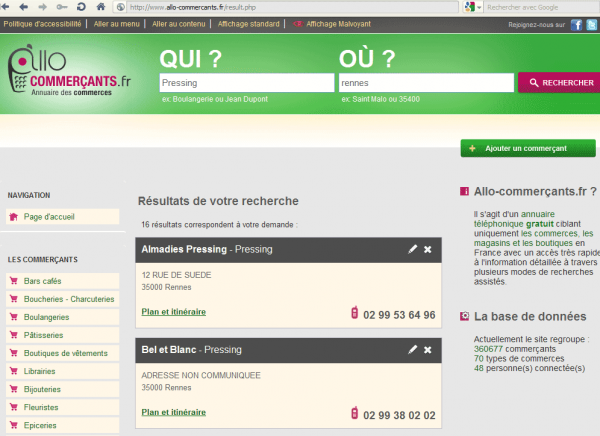Remove Almadies Pressing with the X icon

tap(428, 249)
